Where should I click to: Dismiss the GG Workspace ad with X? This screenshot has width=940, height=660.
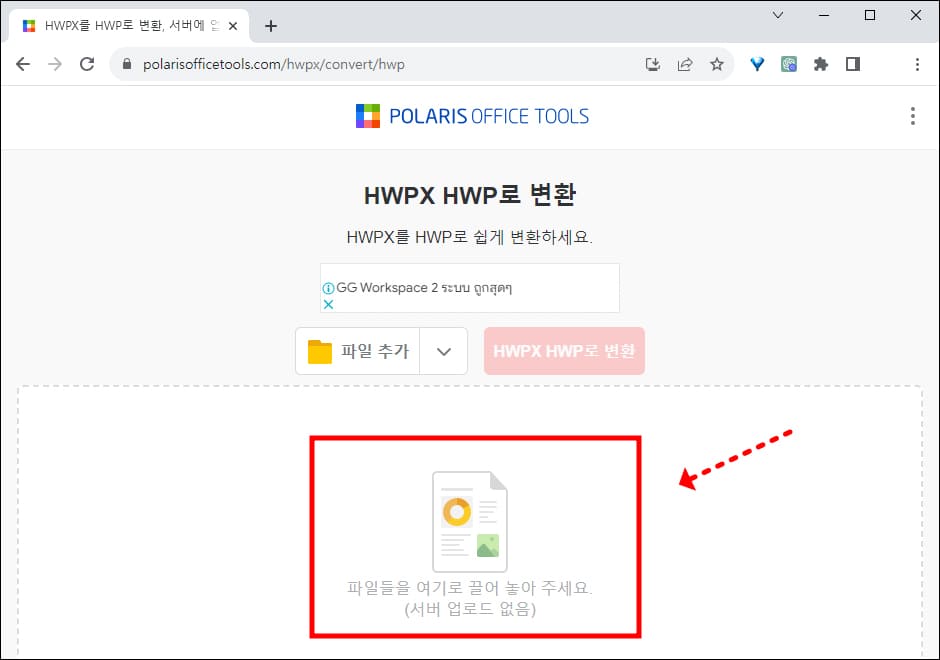coord(329,304)
